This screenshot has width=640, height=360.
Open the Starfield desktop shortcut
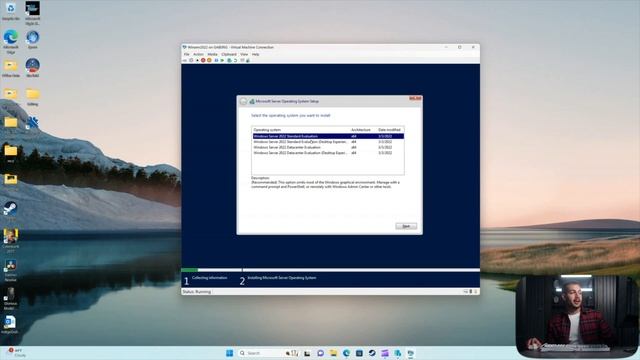click(x=33, y=68)
